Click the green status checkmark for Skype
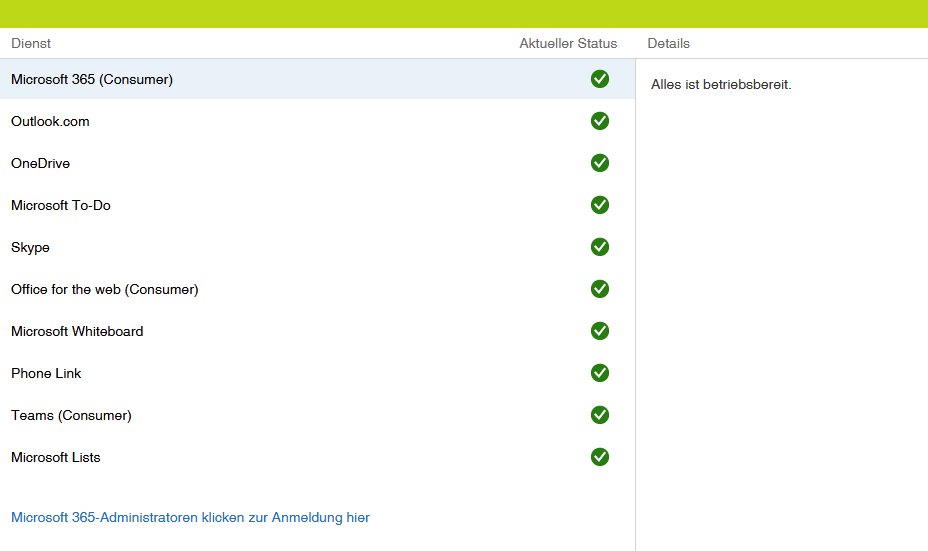Viewport: 928px width, 551px height. tap(600, 247)
